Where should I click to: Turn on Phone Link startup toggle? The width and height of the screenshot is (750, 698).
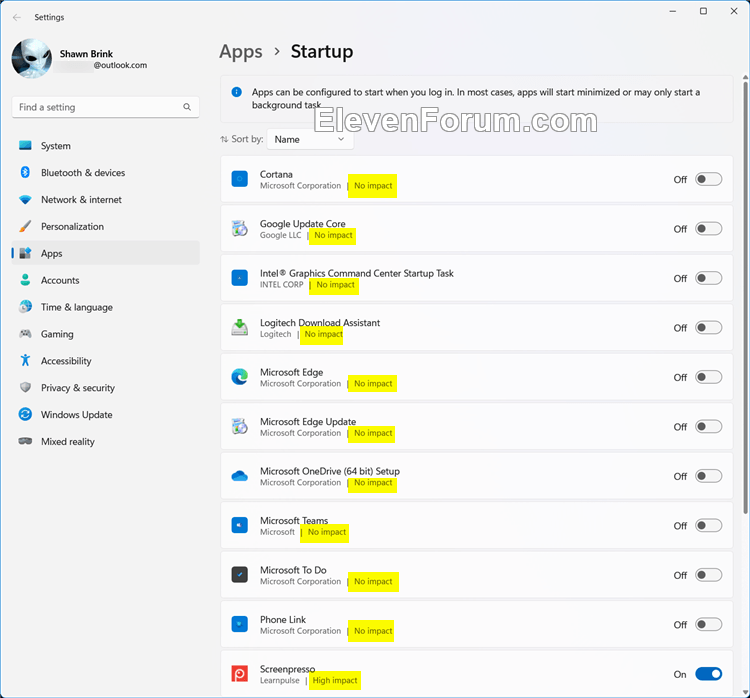pos(708,624)
